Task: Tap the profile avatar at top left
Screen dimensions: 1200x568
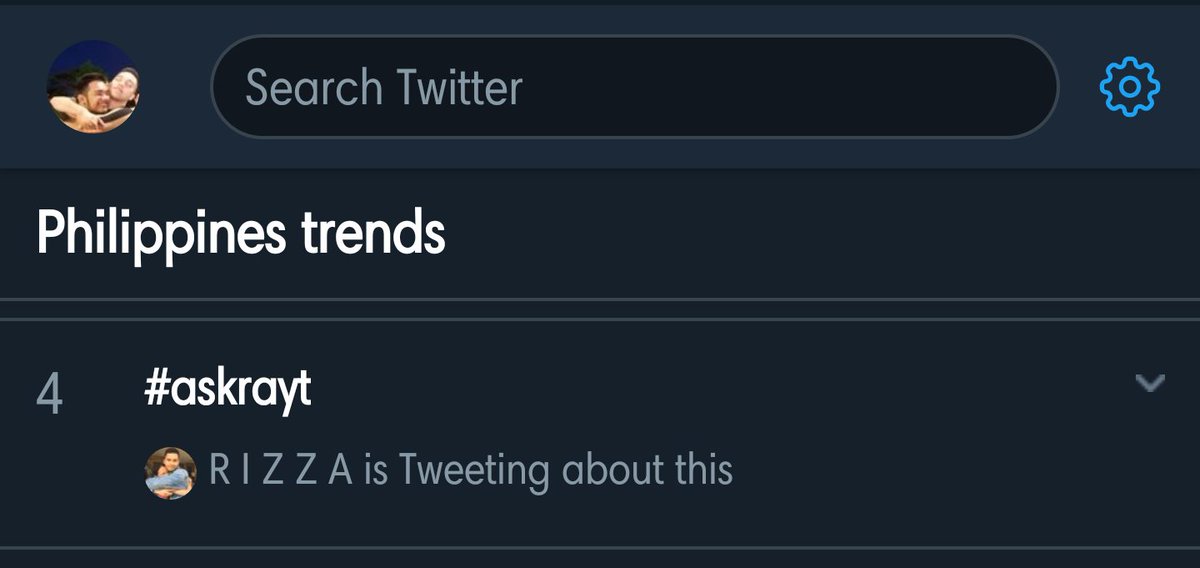Action: (93, 86)
